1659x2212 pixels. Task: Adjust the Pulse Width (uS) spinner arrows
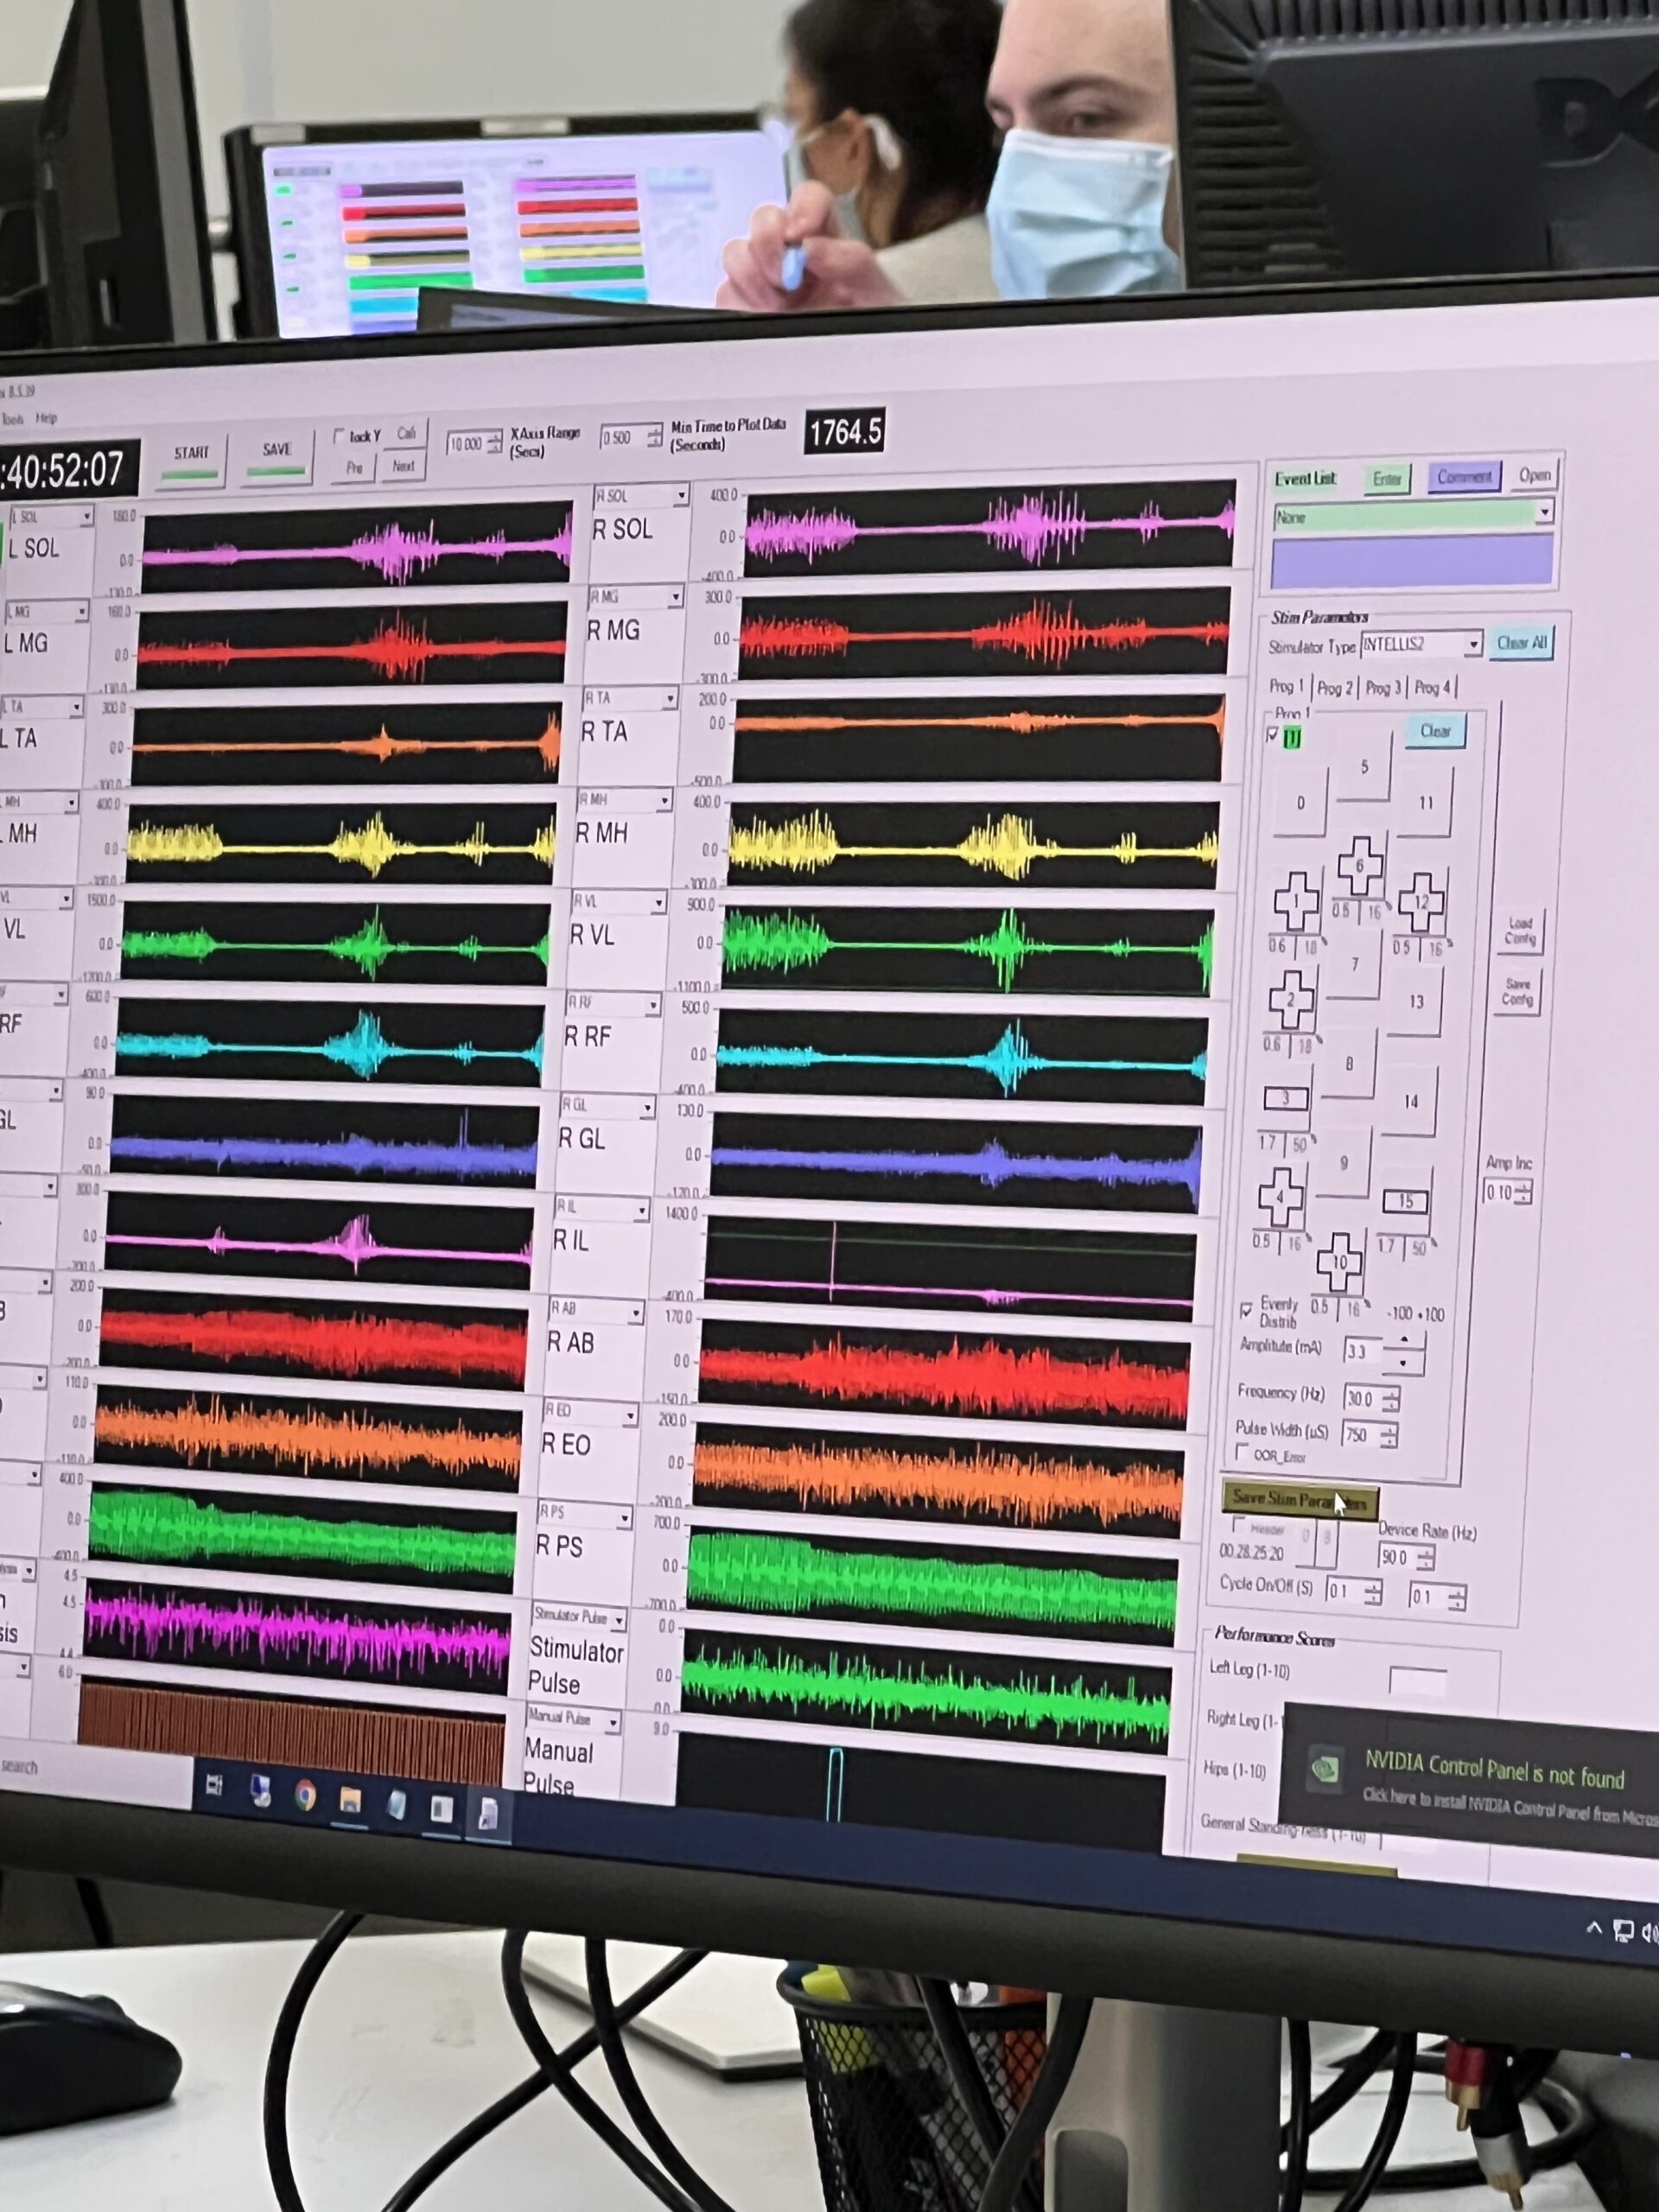point(1389,1436)
